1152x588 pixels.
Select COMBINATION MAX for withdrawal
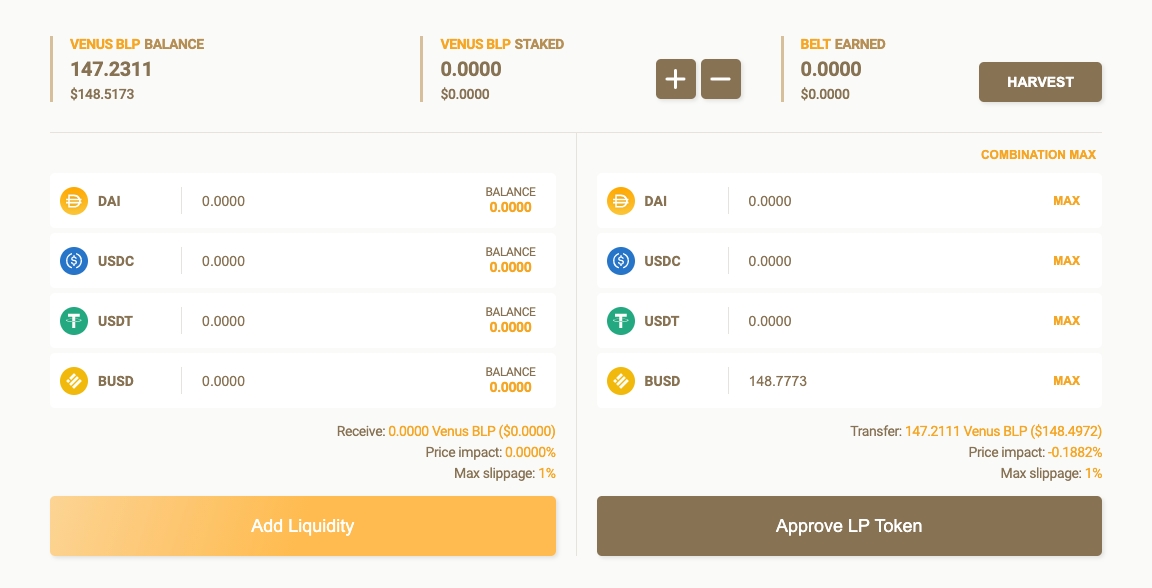click(1038, 155)
